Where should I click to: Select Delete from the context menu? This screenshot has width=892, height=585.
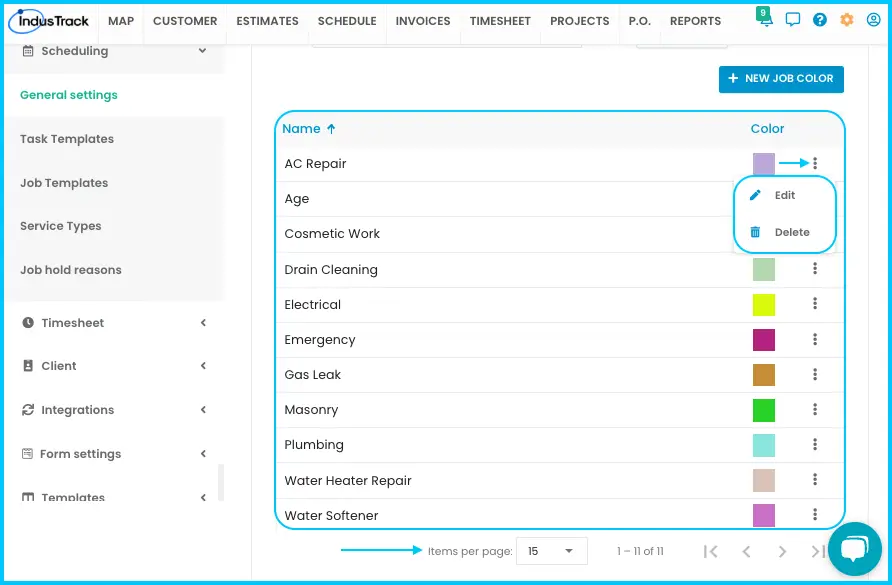(784, 232)
